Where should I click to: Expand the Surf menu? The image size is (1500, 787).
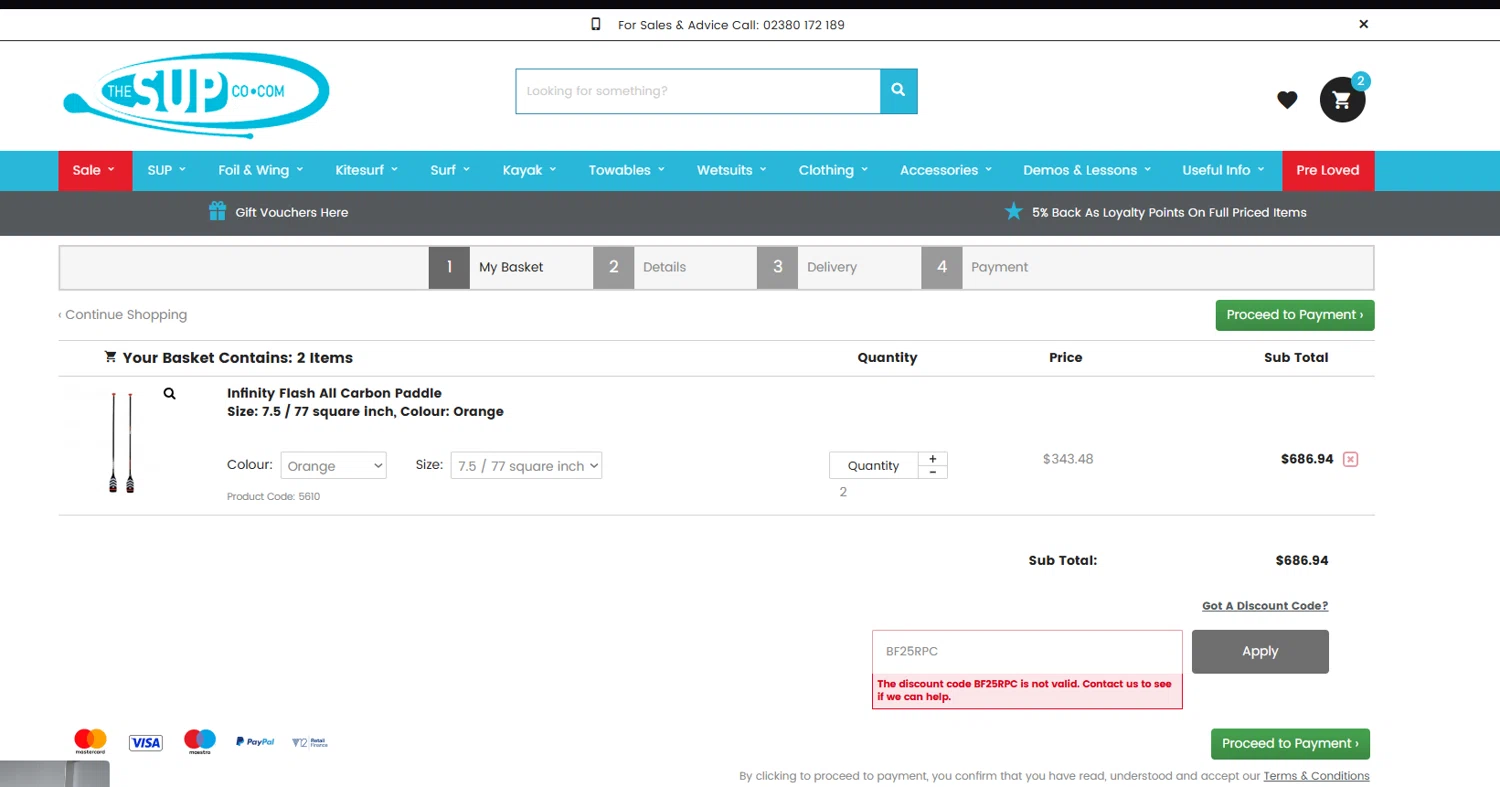450,170
